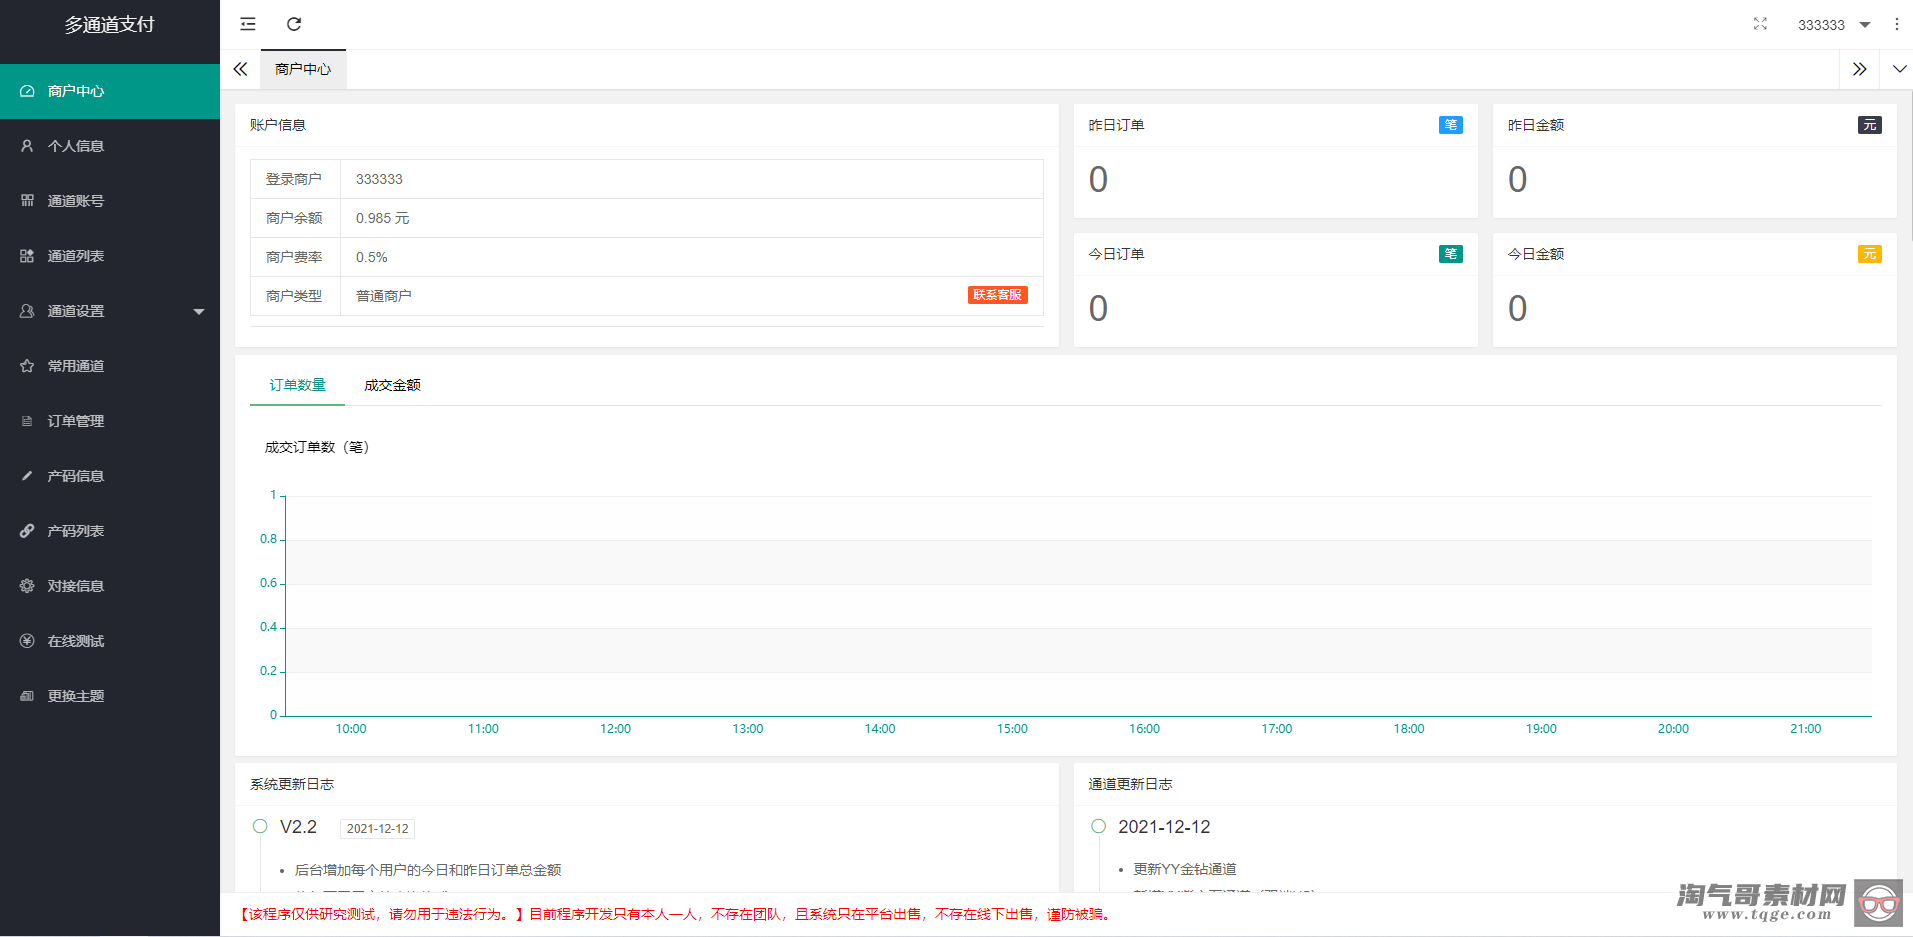Click the V2.2 timeline circle marker
Screen dimensions: 1913x937
pyautogui.click(x=260, y=826)
